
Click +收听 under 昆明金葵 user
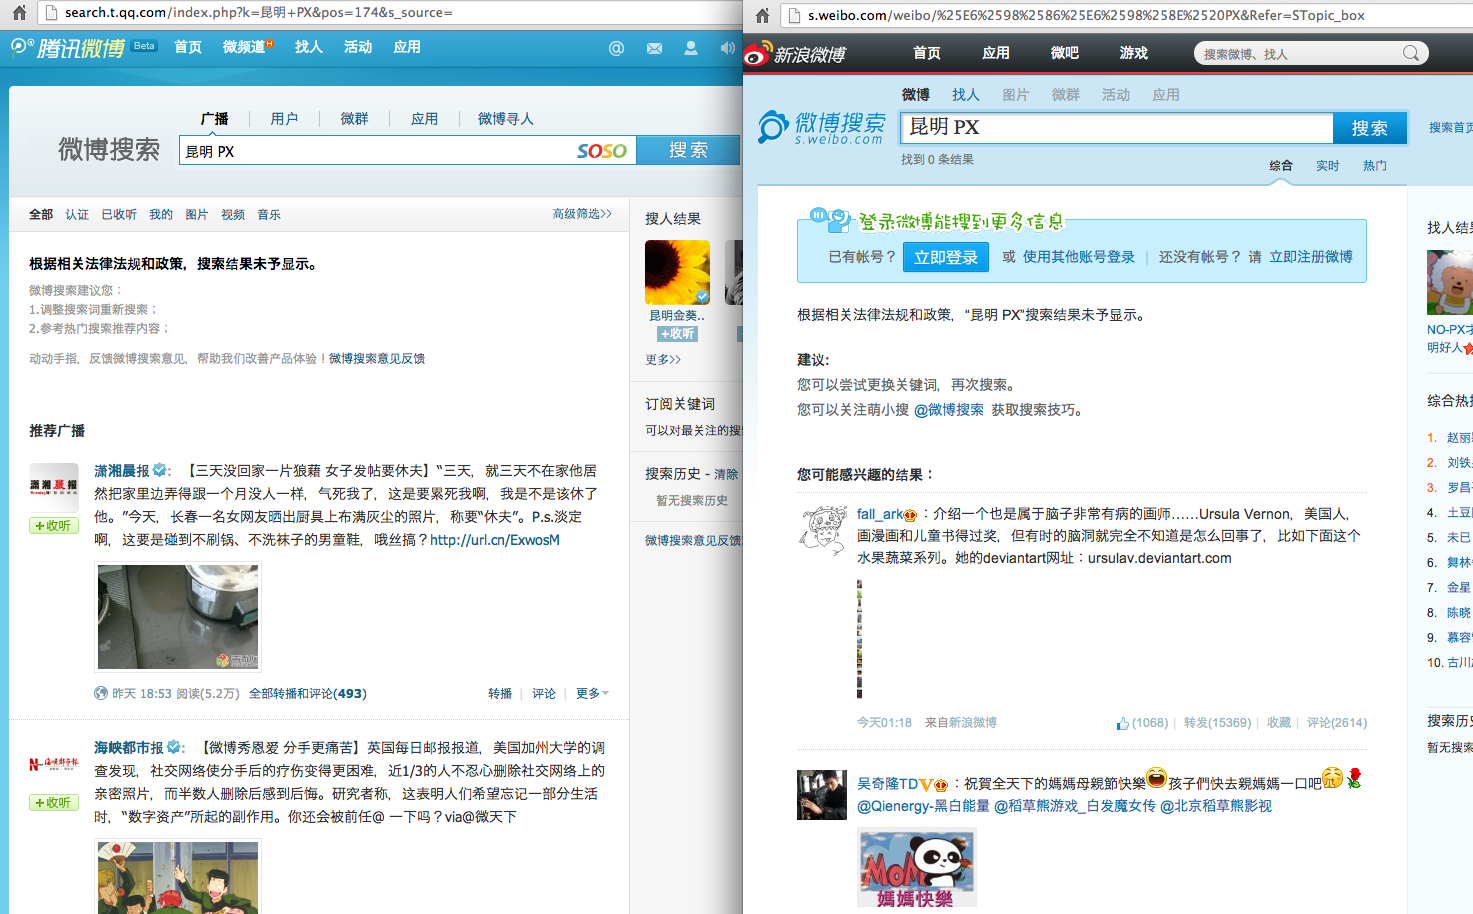(x=678, y=334)
